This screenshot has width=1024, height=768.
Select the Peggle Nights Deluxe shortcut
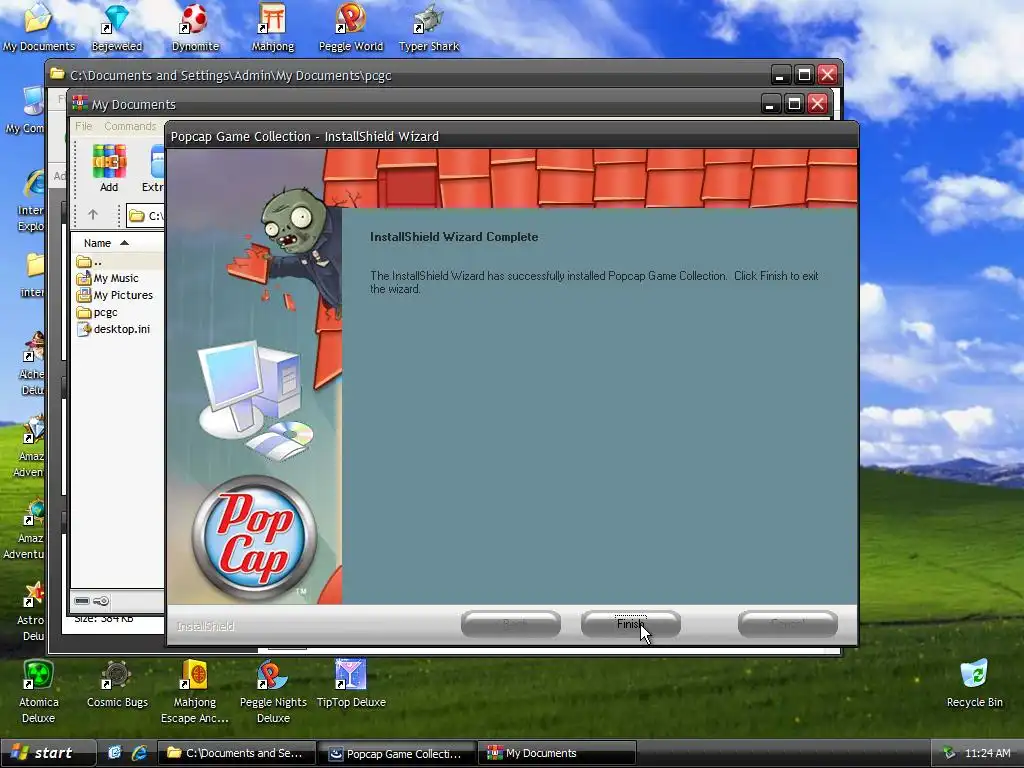point(273,692)
